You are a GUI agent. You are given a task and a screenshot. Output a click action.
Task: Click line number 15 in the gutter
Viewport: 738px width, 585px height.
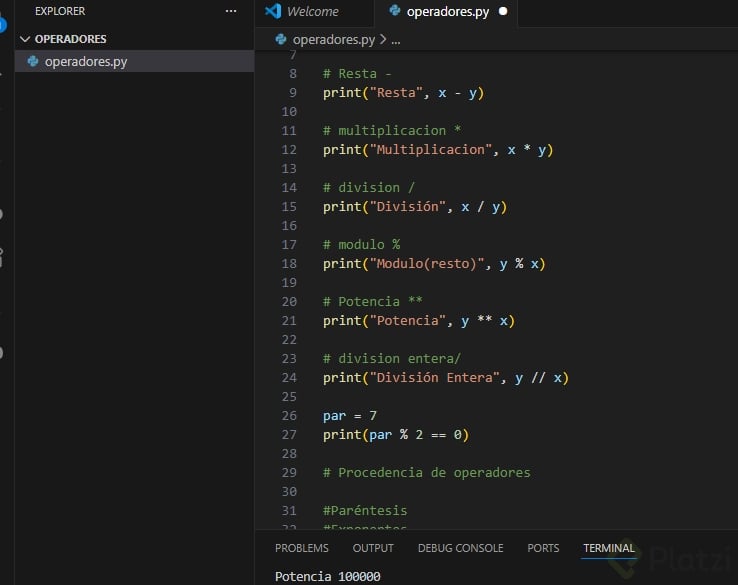coord(289,207)
